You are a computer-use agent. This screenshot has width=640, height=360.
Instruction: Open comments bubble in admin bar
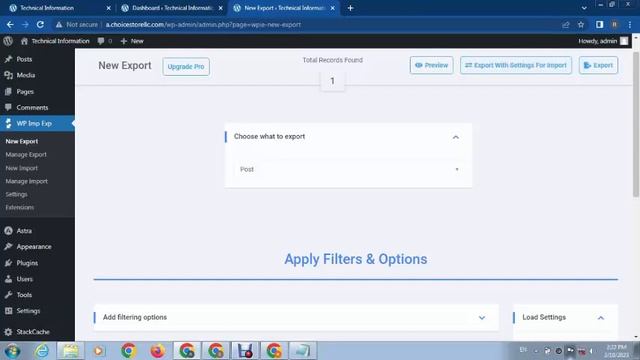click(104, 41)
